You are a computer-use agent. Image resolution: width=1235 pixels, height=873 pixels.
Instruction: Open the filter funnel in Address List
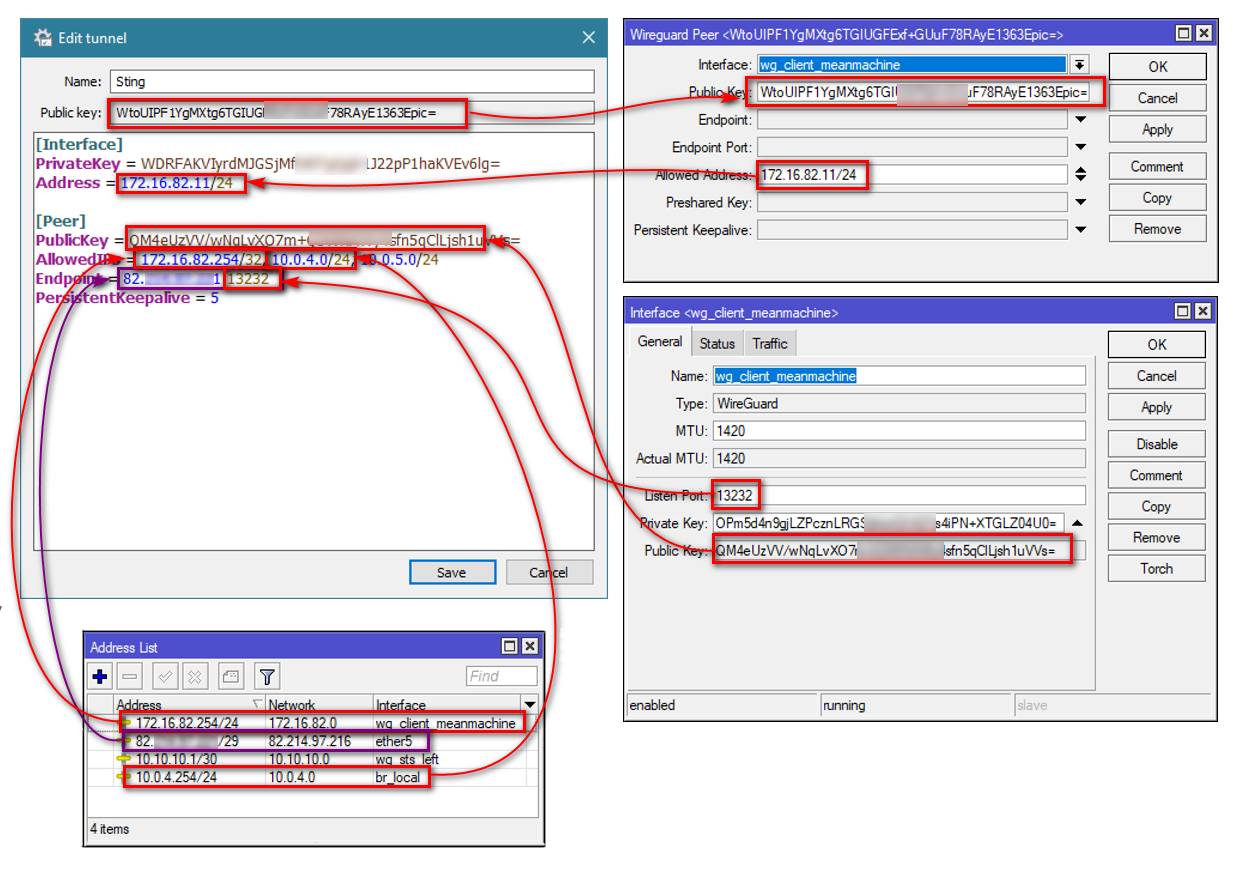(x=267, y=677)
